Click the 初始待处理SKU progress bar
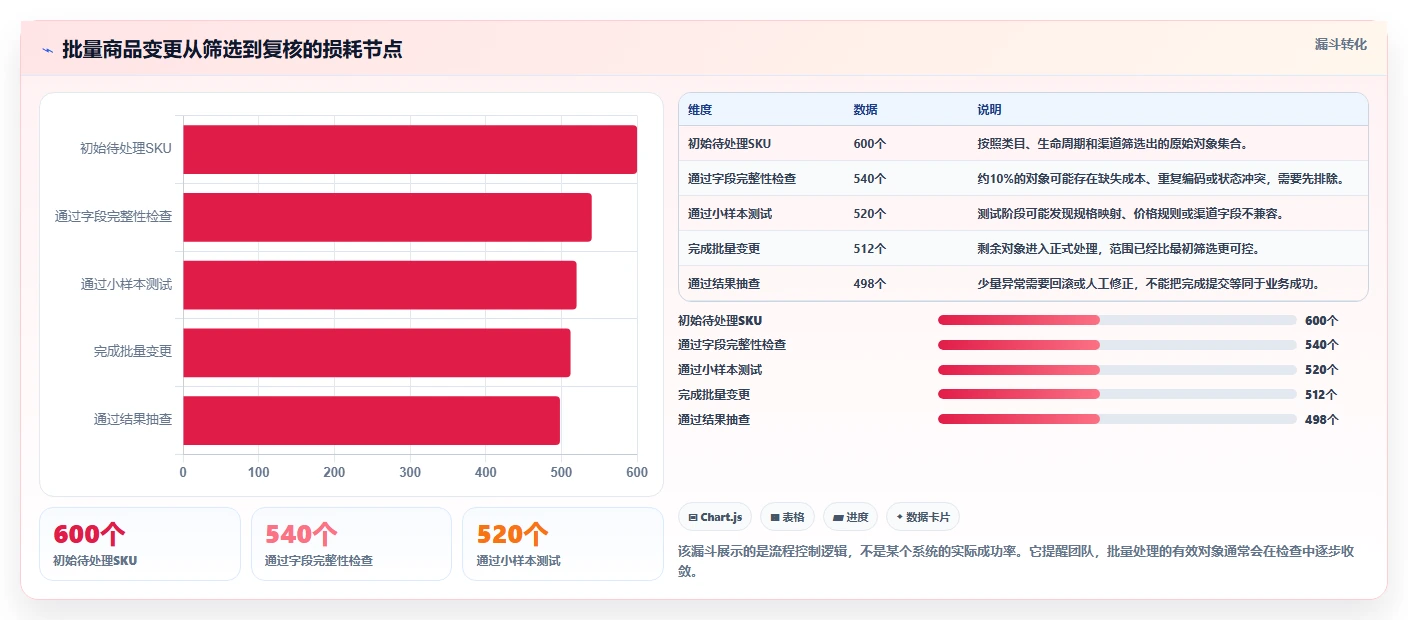The height and width of the screenshot is (620, 1408). (x=1117, y=320)
